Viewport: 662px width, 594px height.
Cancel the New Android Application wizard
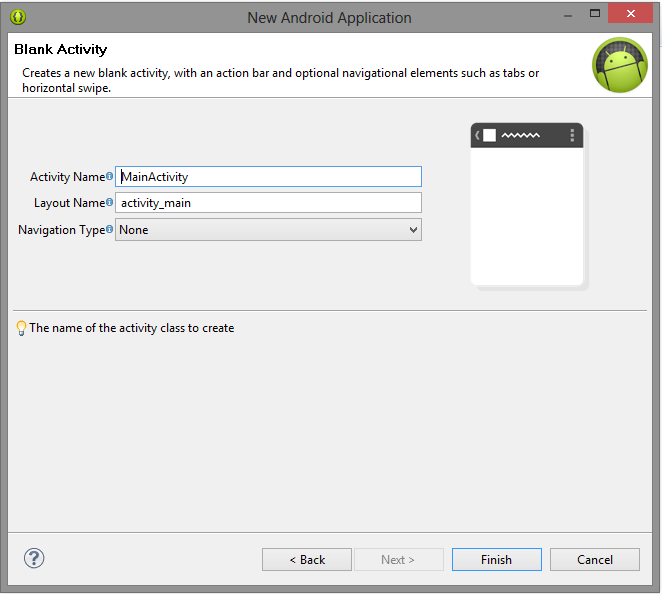594,559
